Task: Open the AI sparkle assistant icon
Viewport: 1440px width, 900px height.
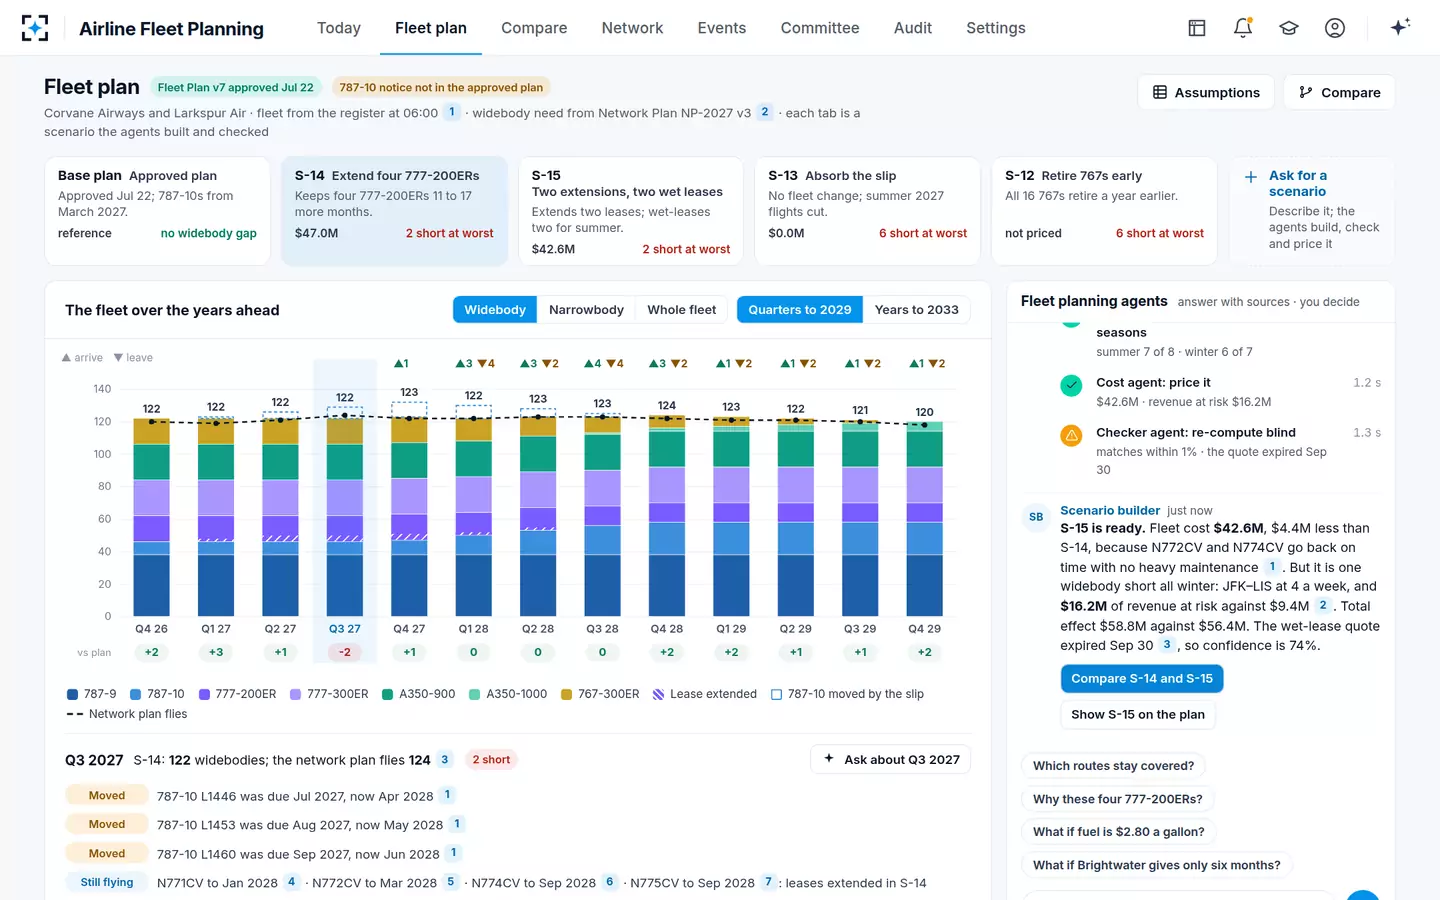Action: click(x=1400, y=27)
